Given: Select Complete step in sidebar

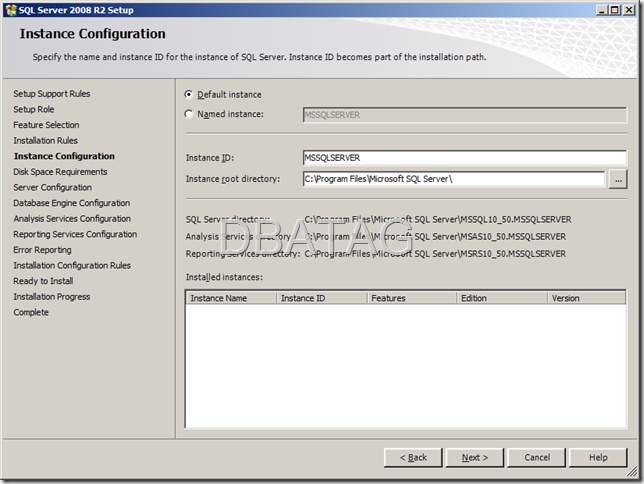Looking at the screenshot, I should pos(31,312).
